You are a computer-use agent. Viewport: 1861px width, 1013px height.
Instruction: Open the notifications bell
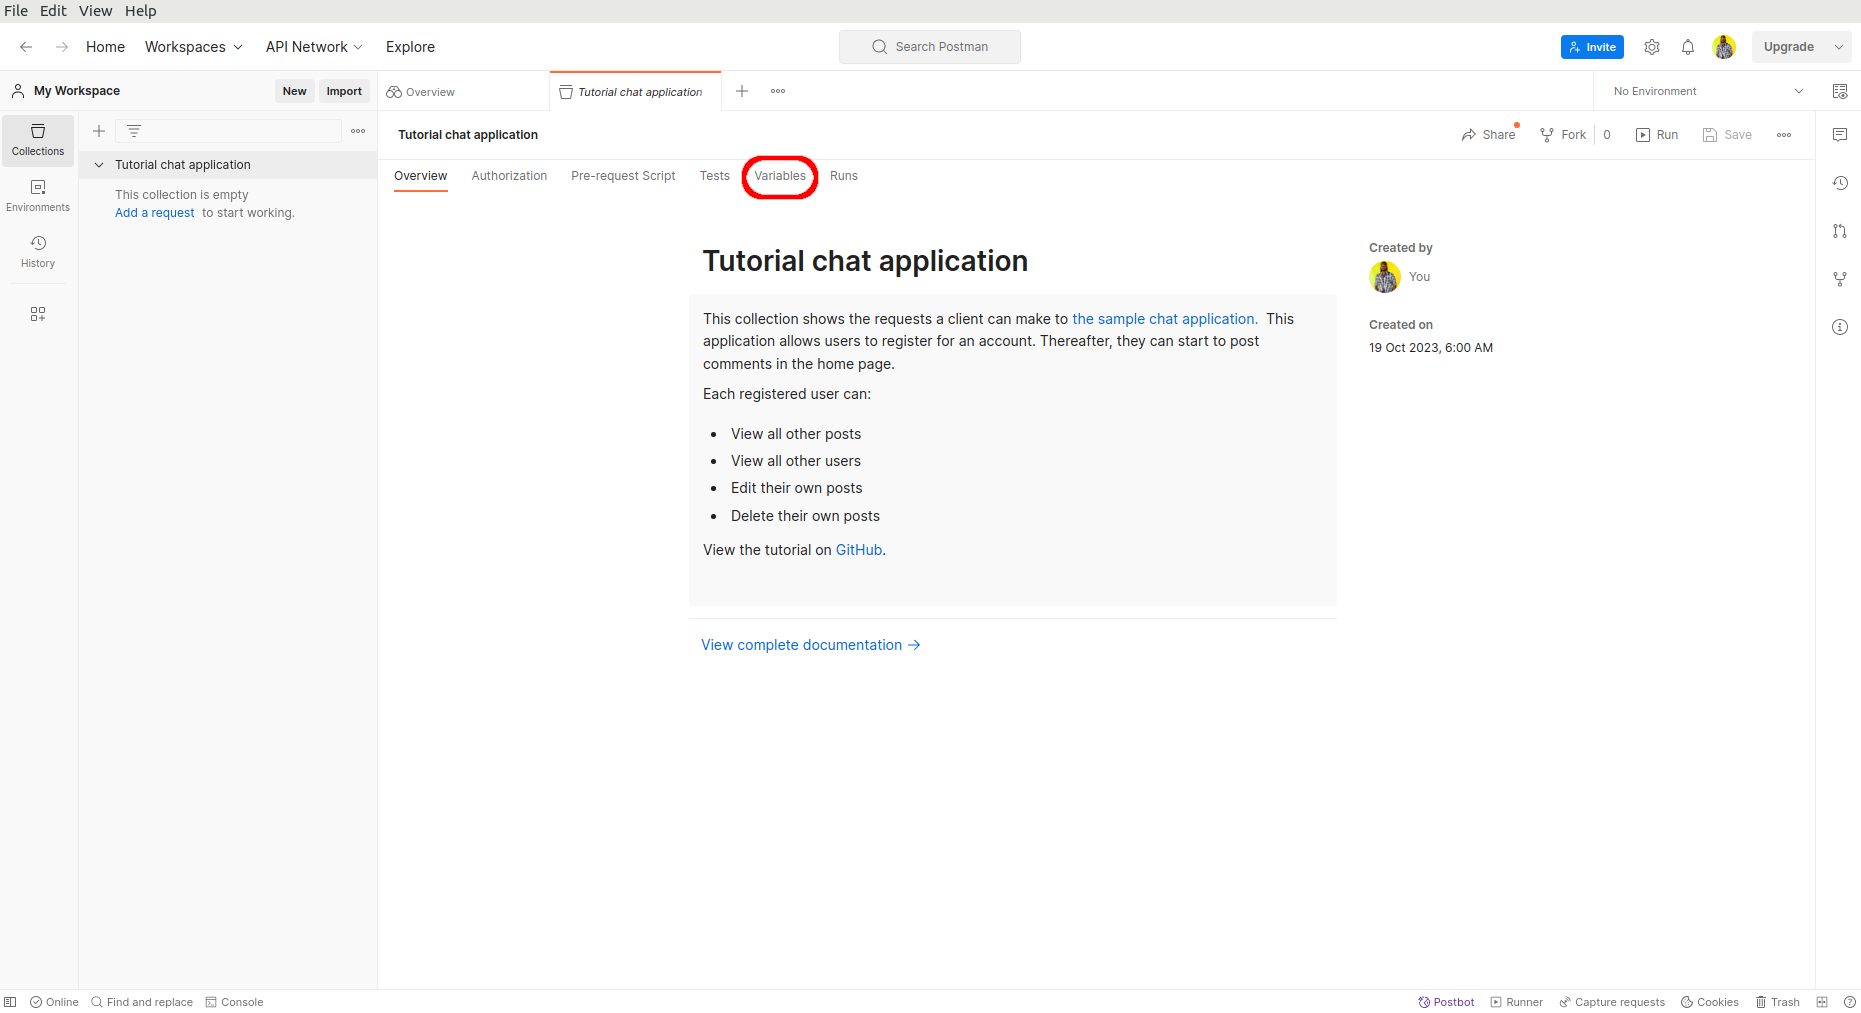[1688, 47]
